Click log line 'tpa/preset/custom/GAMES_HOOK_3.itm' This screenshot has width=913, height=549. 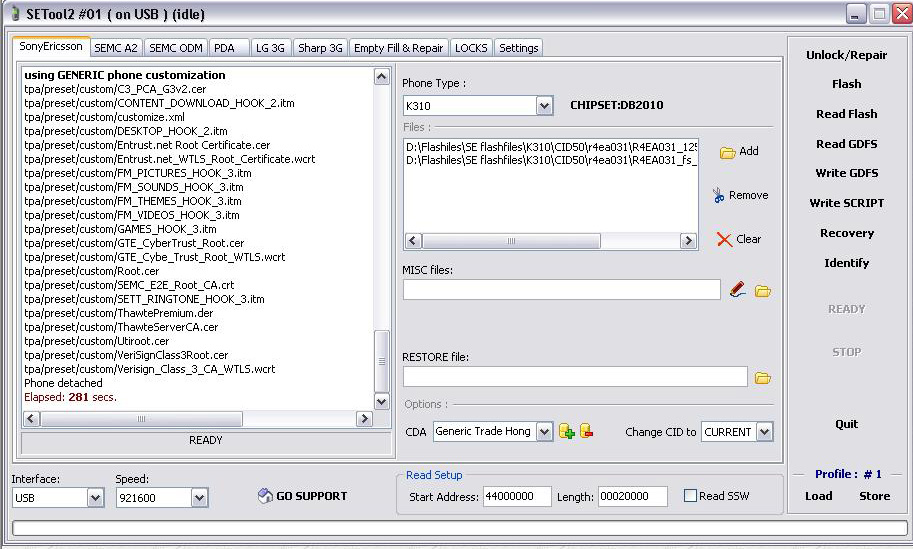coord(121,229)
